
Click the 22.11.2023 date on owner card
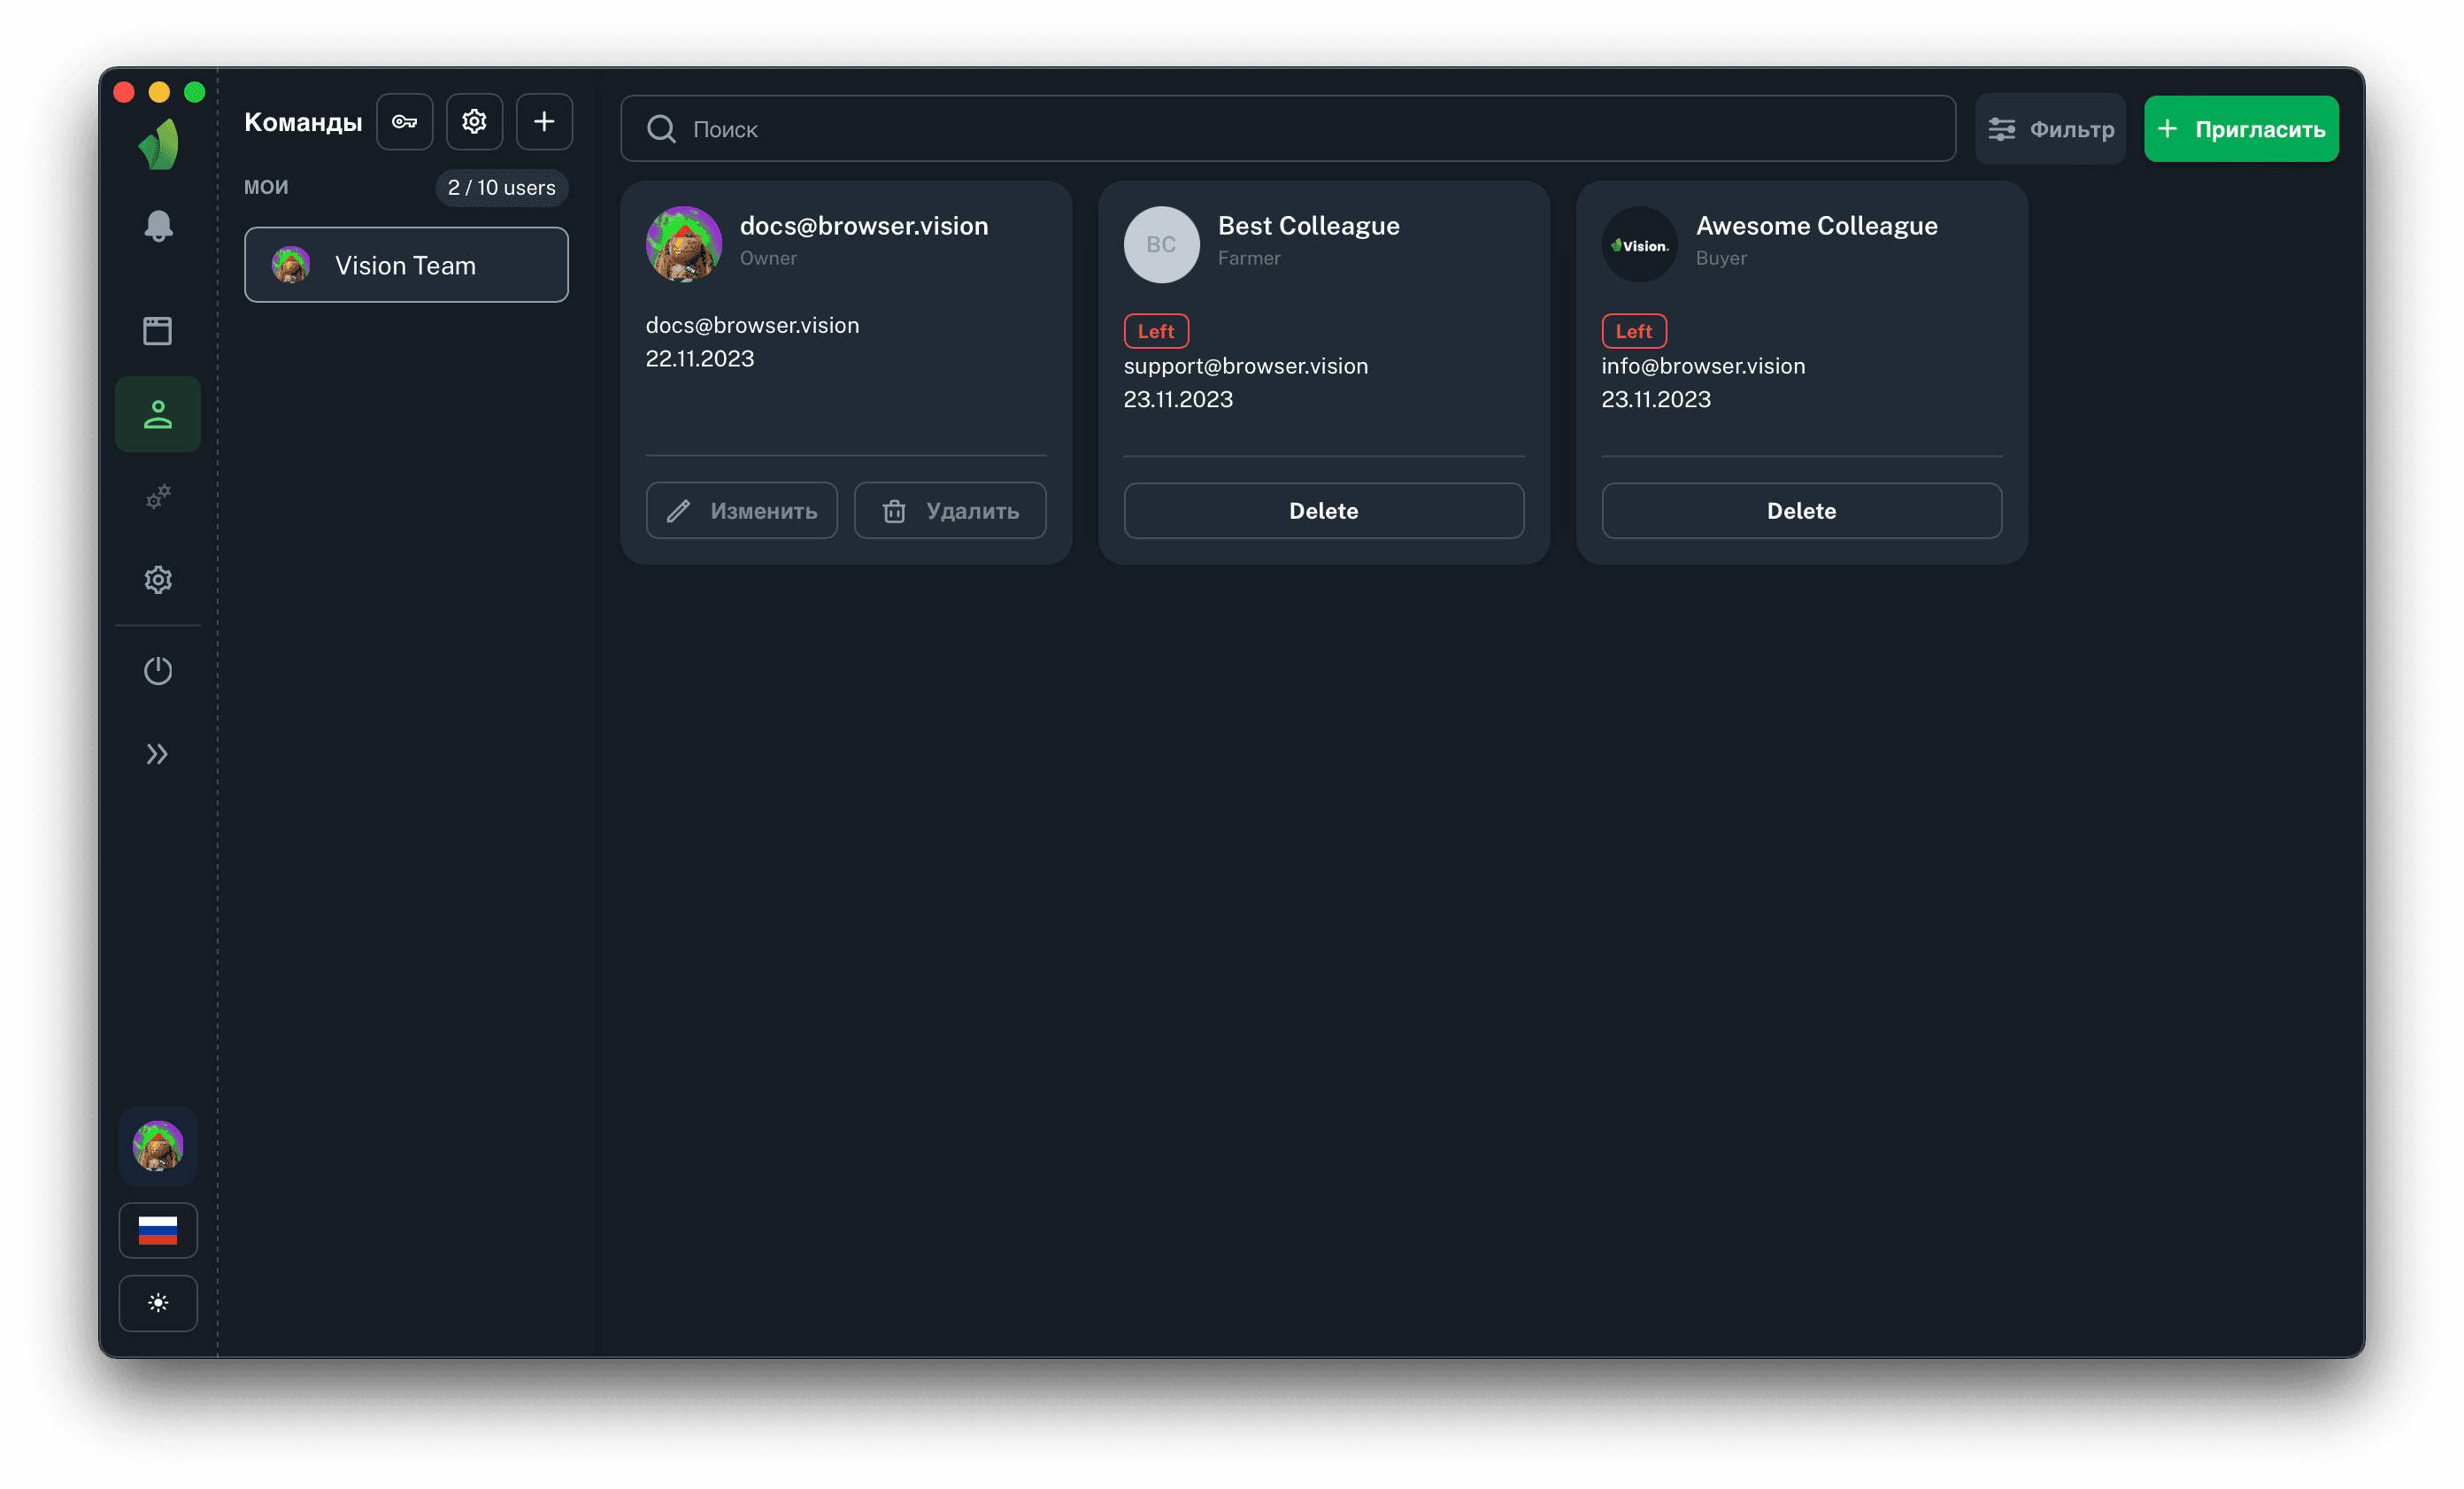click(700, 358)
